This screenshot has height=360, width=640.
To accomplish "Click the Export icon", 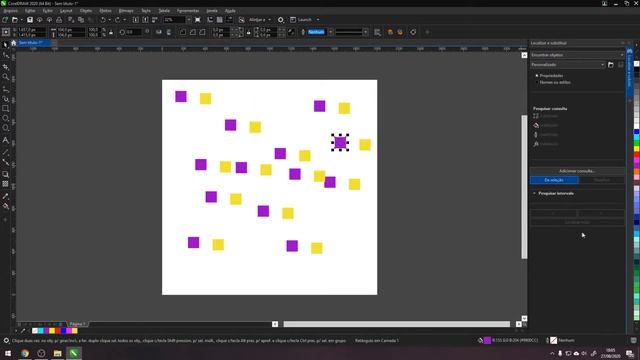I will pos(145,20).
